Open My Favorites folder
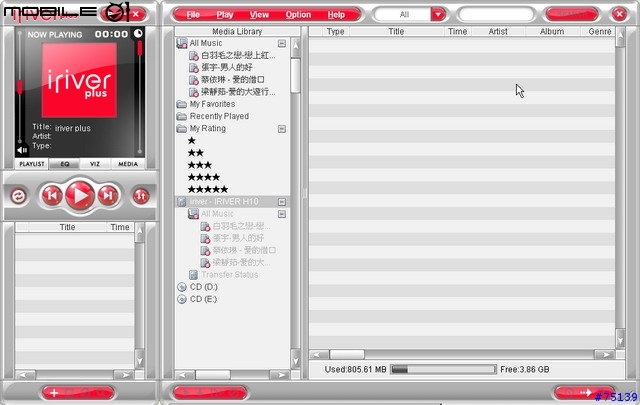This screenshot has height=405, width=640. tap(212, 104)
